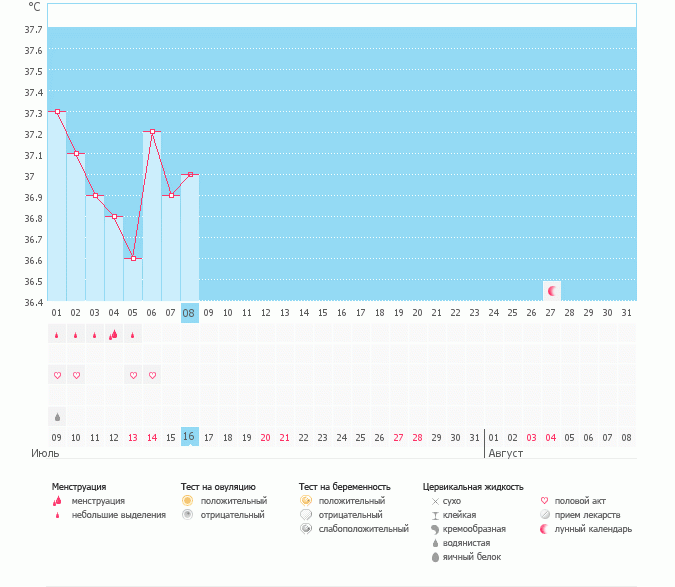This screenshot has width=675, height=587.
Task: Click the light discharge drop under day 05
Action: click(133, 335)
